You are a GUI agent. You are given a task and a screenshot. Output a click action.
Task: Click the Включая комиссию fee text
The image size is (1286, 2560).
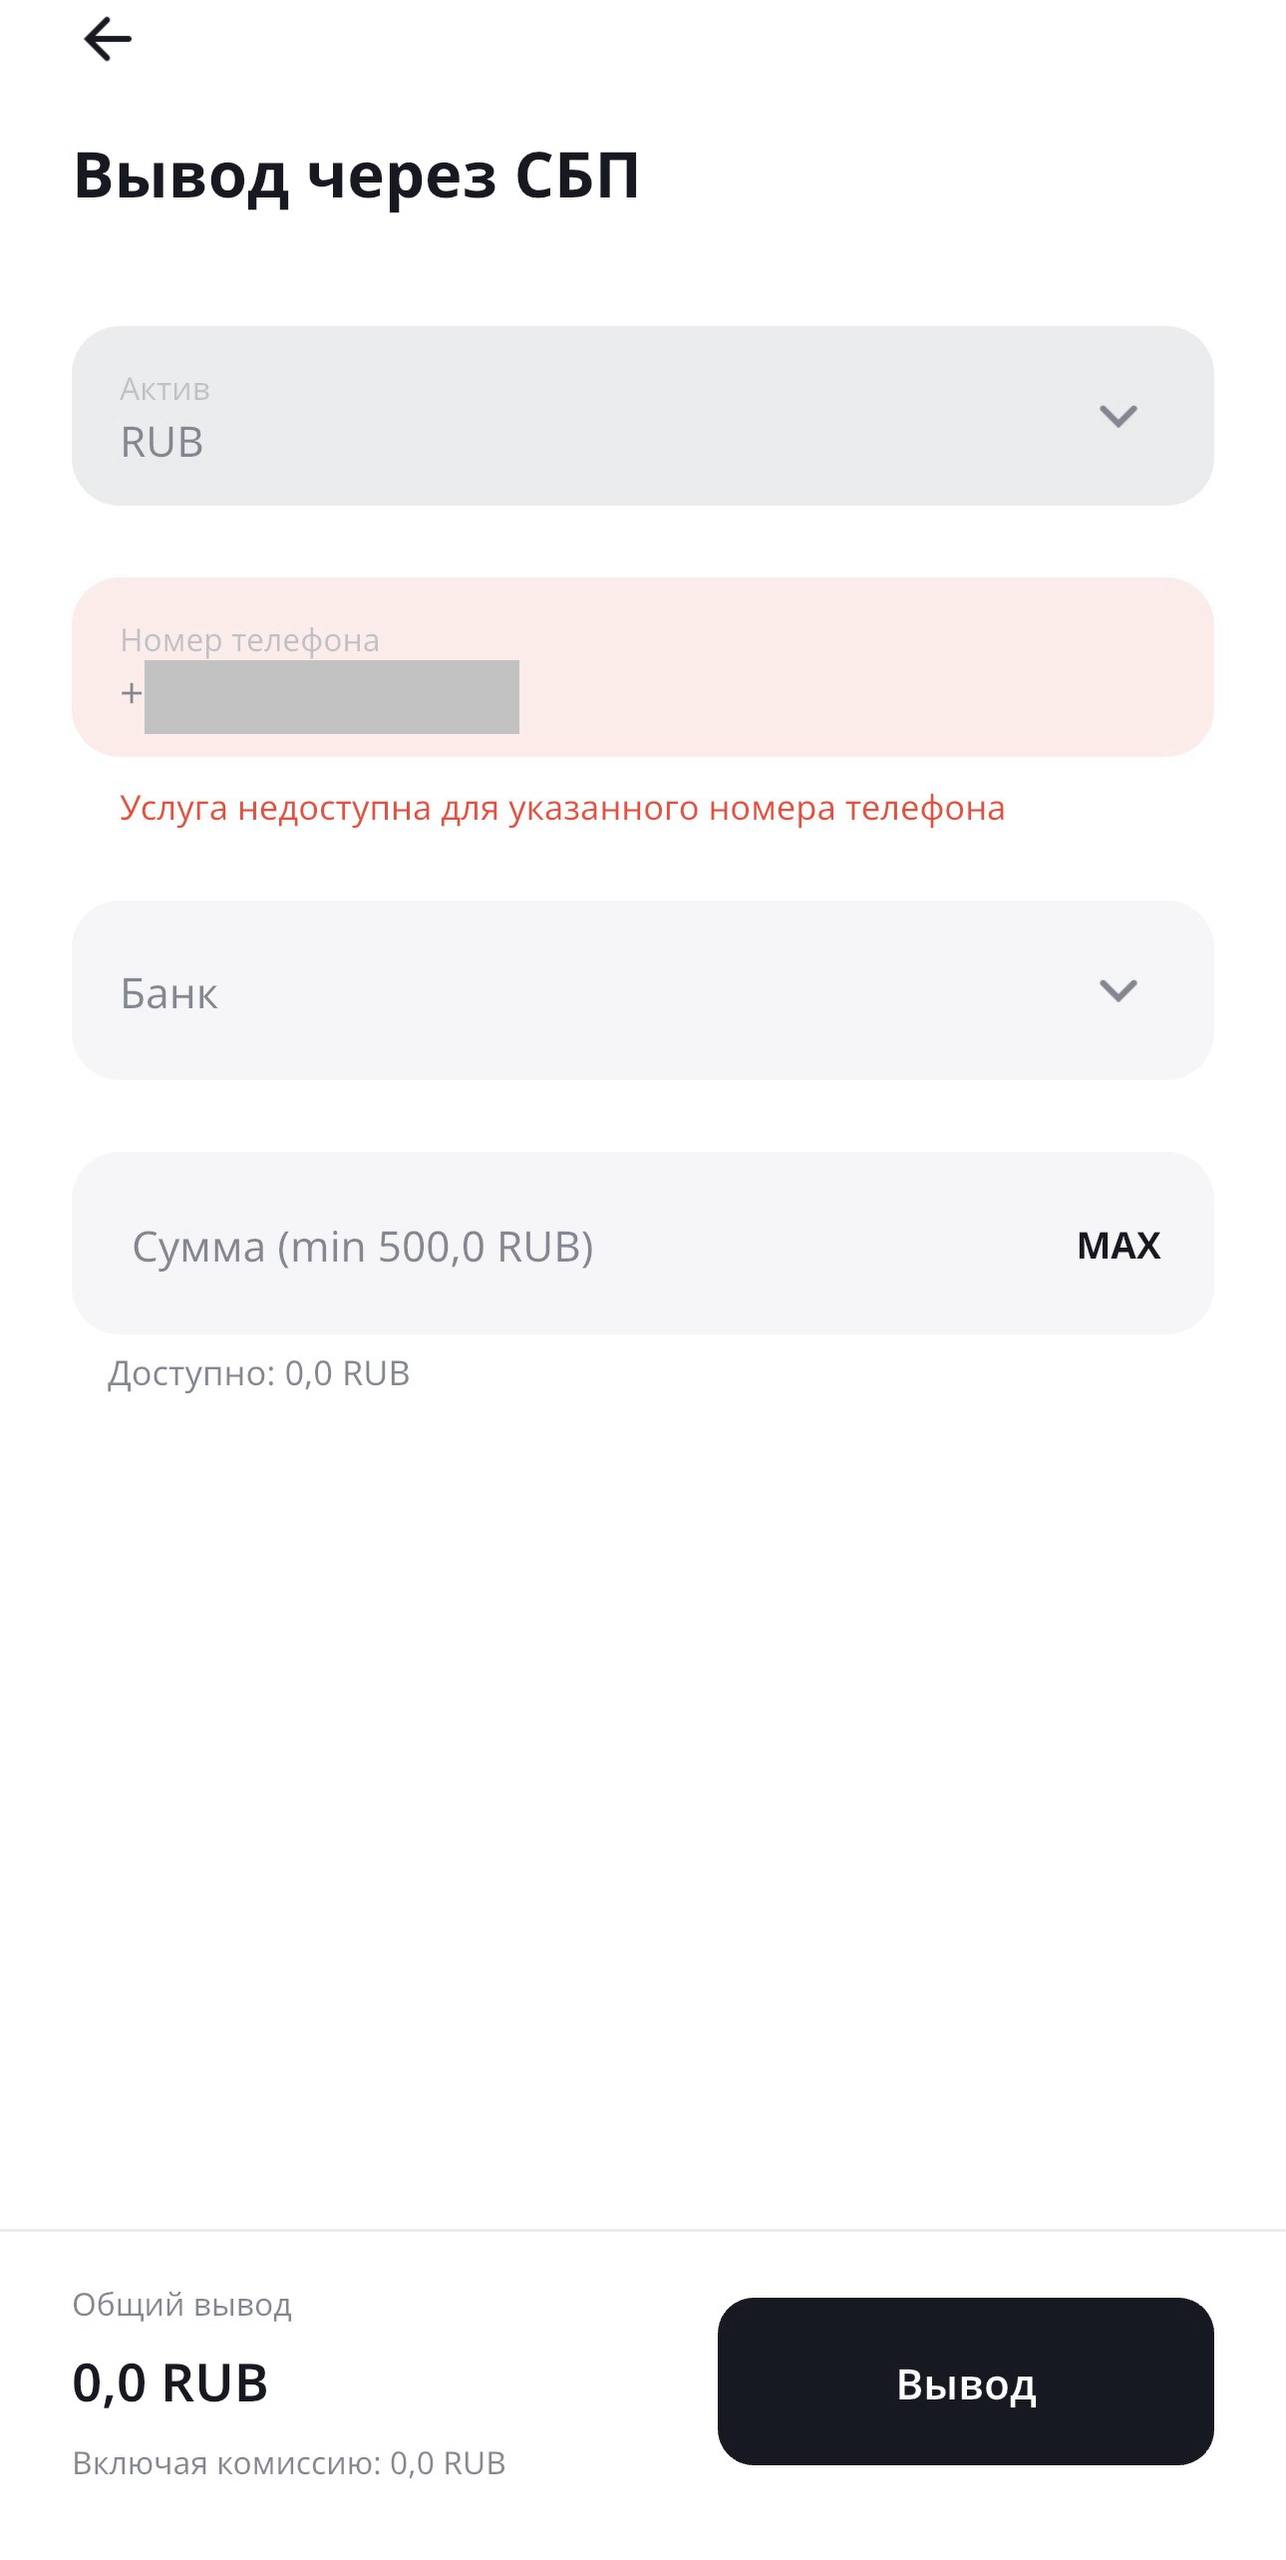point(289,2463)
